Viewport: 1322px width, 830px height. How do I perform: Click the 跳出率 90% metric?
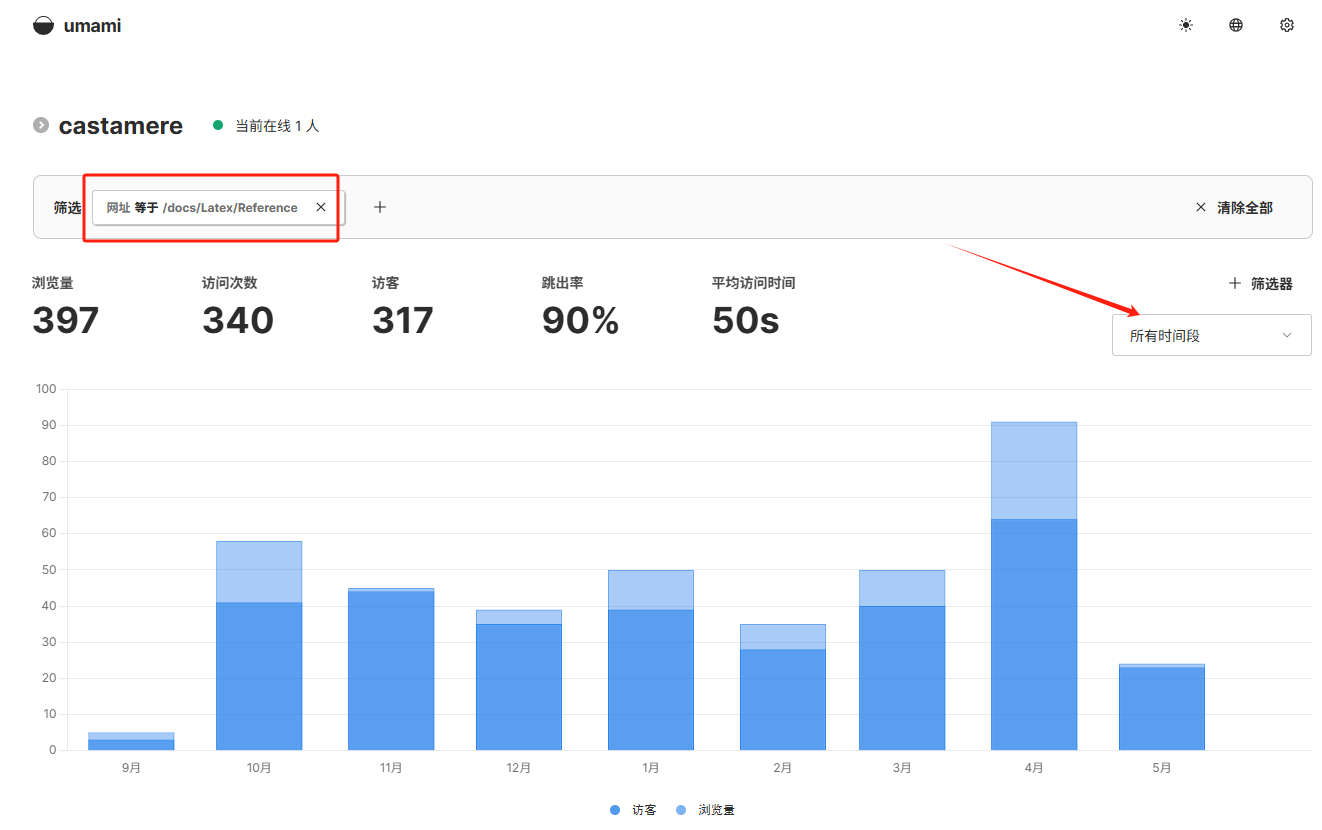point(580,307)
